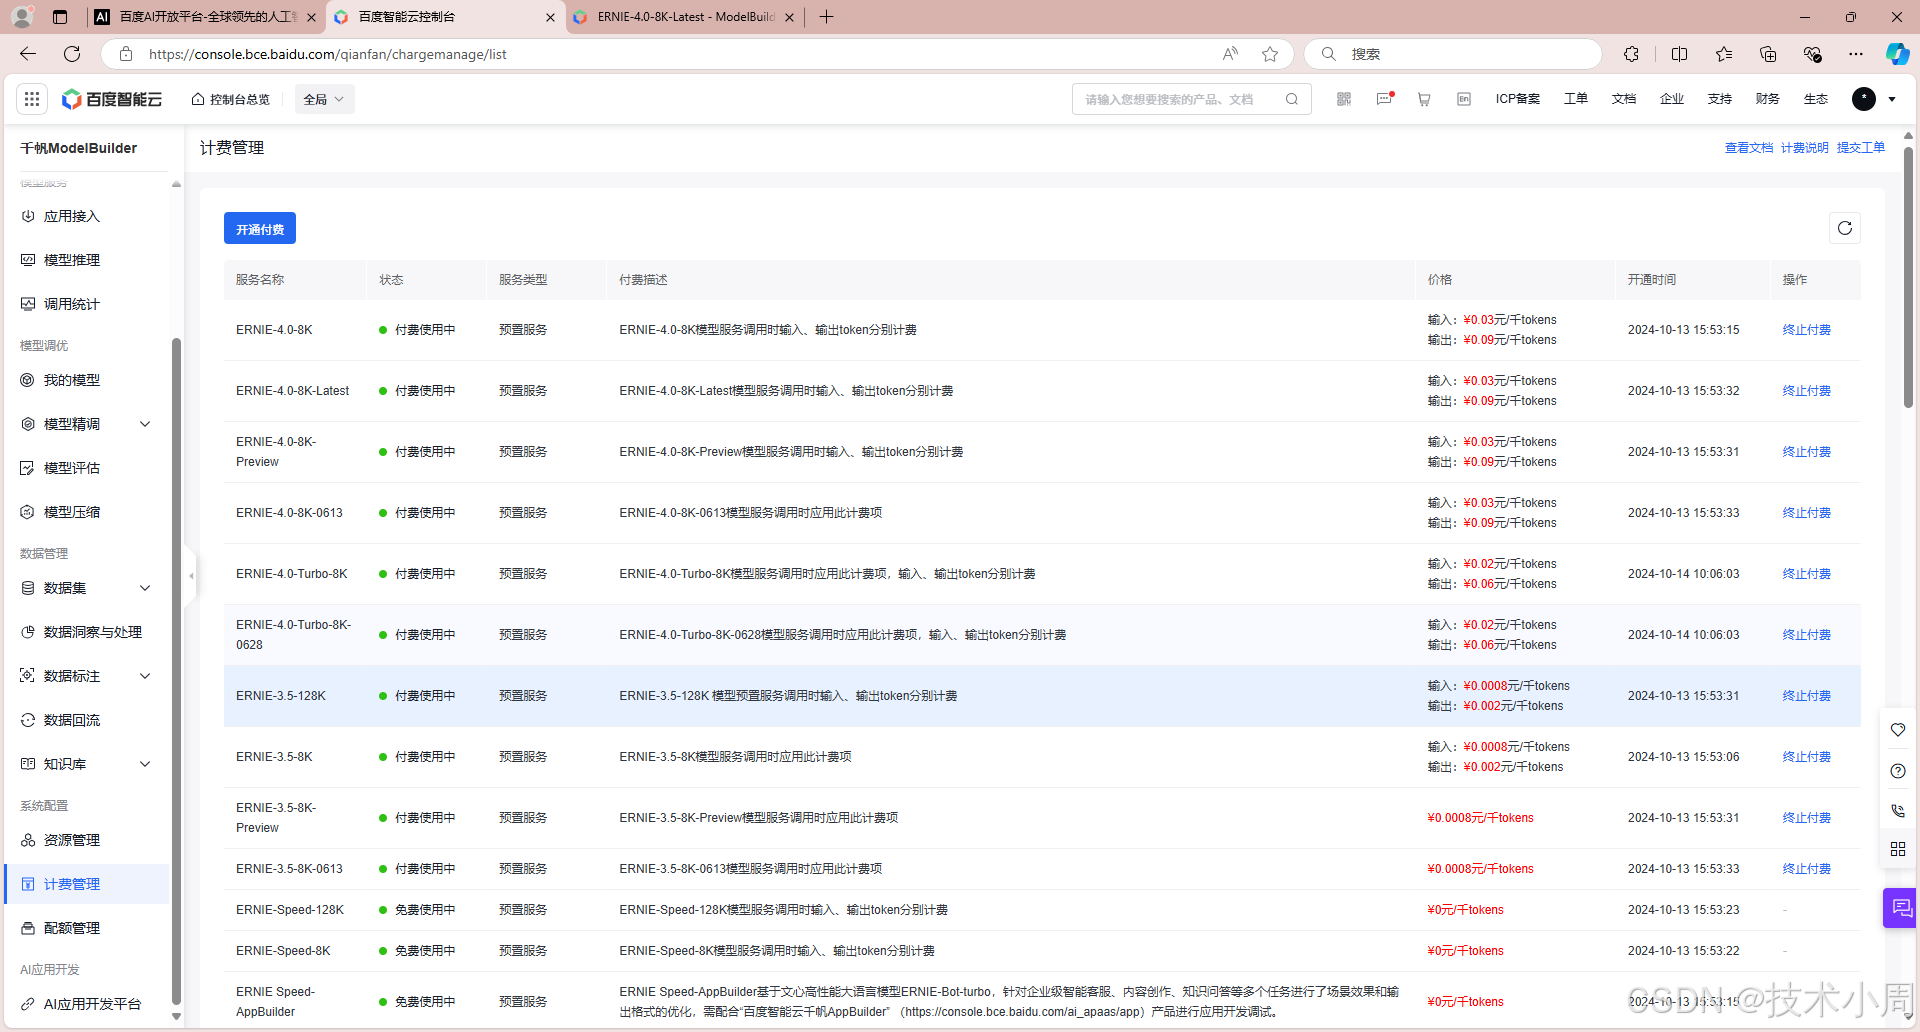Viewport: 1920px width, 1032px height.
Task: Click the browser 搜索 box
Action: click(x=1452, y=54)
